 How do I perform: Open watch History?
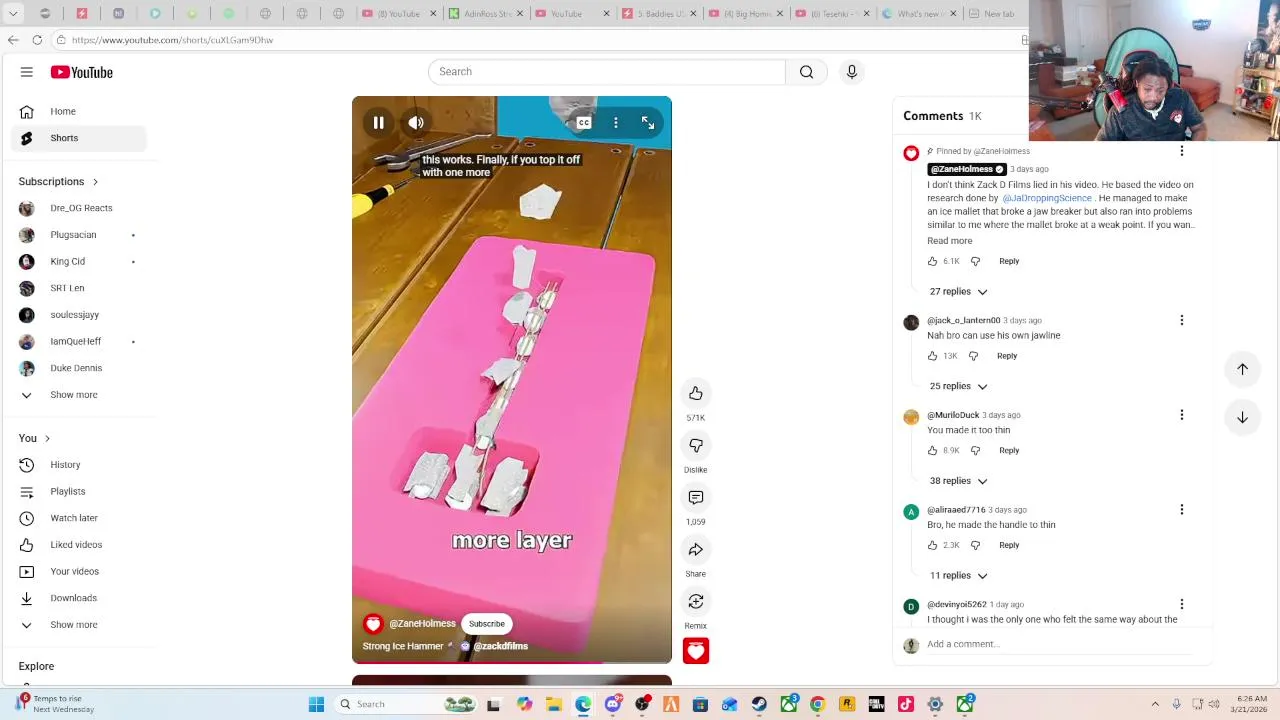(79, 465)
